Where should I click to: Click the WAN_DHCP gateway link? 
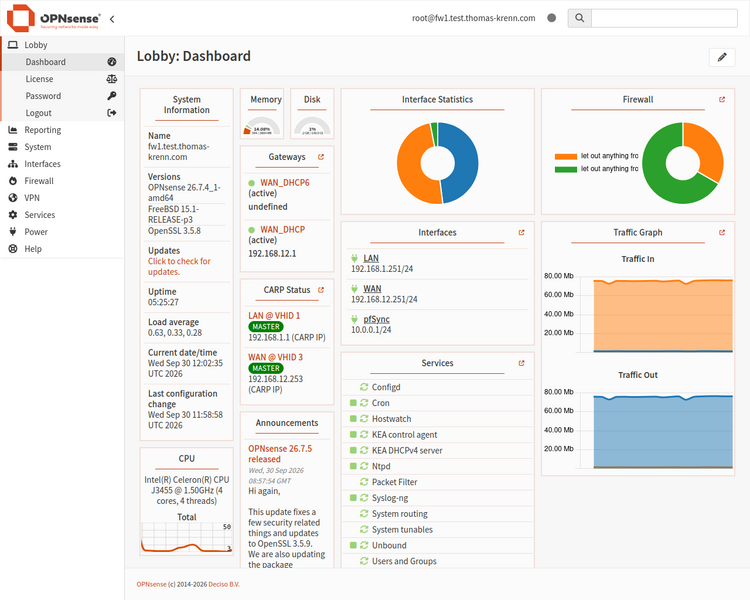(x=282, y=230)
